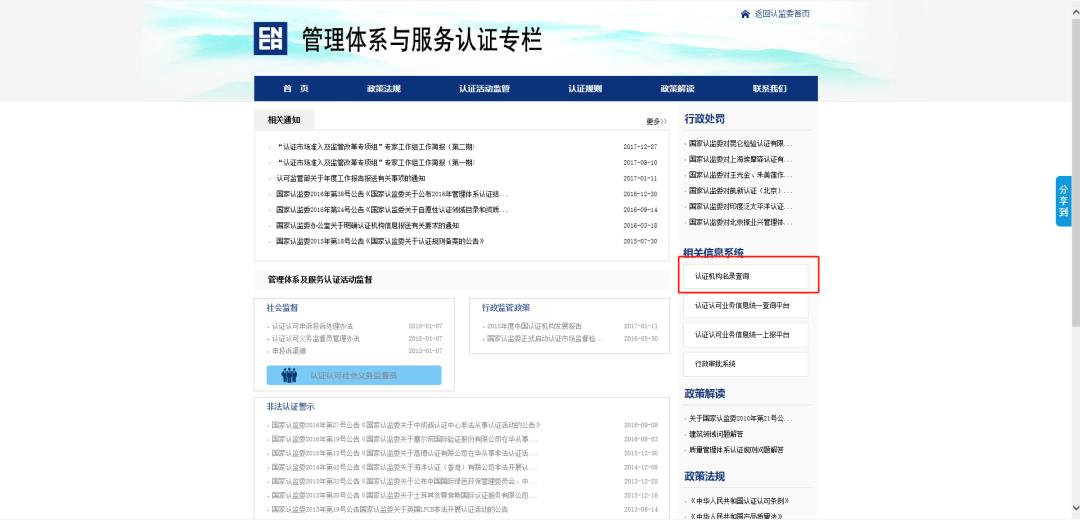Click the 政策法规 sidebar heading
This screenshot has width=1080, height=520.
pyautogui.click(x=704, y=477)
